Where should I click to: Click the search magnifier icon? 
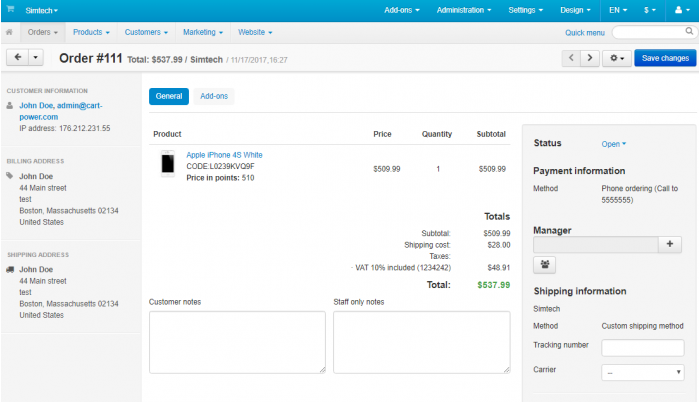pos(689,31)
